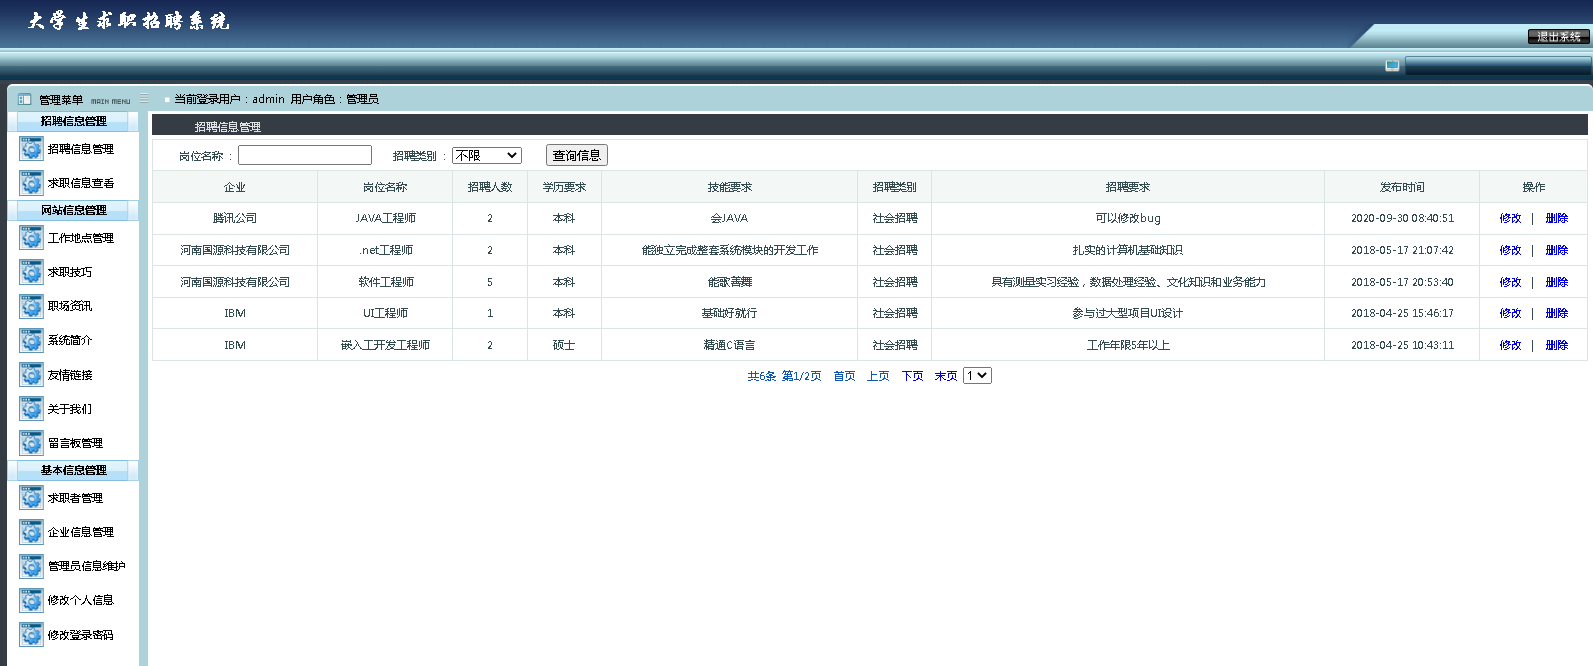1593x666 pixels.
Task: Click the 硕士 education cell
Action: tap(564, 345)
